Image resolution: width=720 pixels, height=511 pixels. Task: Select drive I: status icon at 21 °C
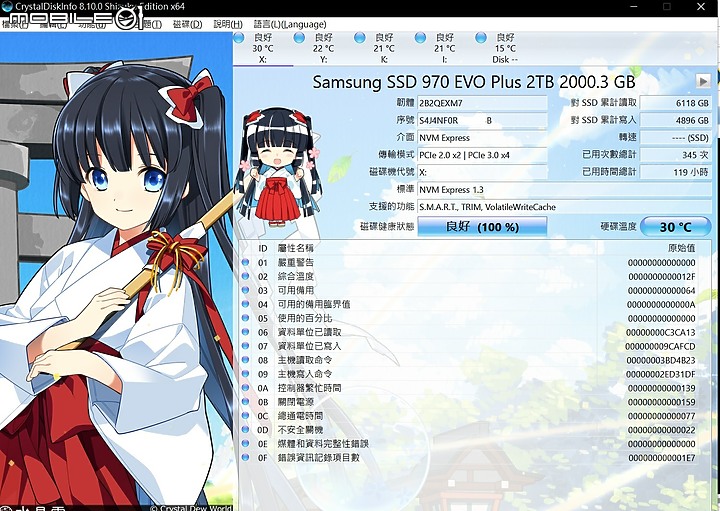pos(420,38)
